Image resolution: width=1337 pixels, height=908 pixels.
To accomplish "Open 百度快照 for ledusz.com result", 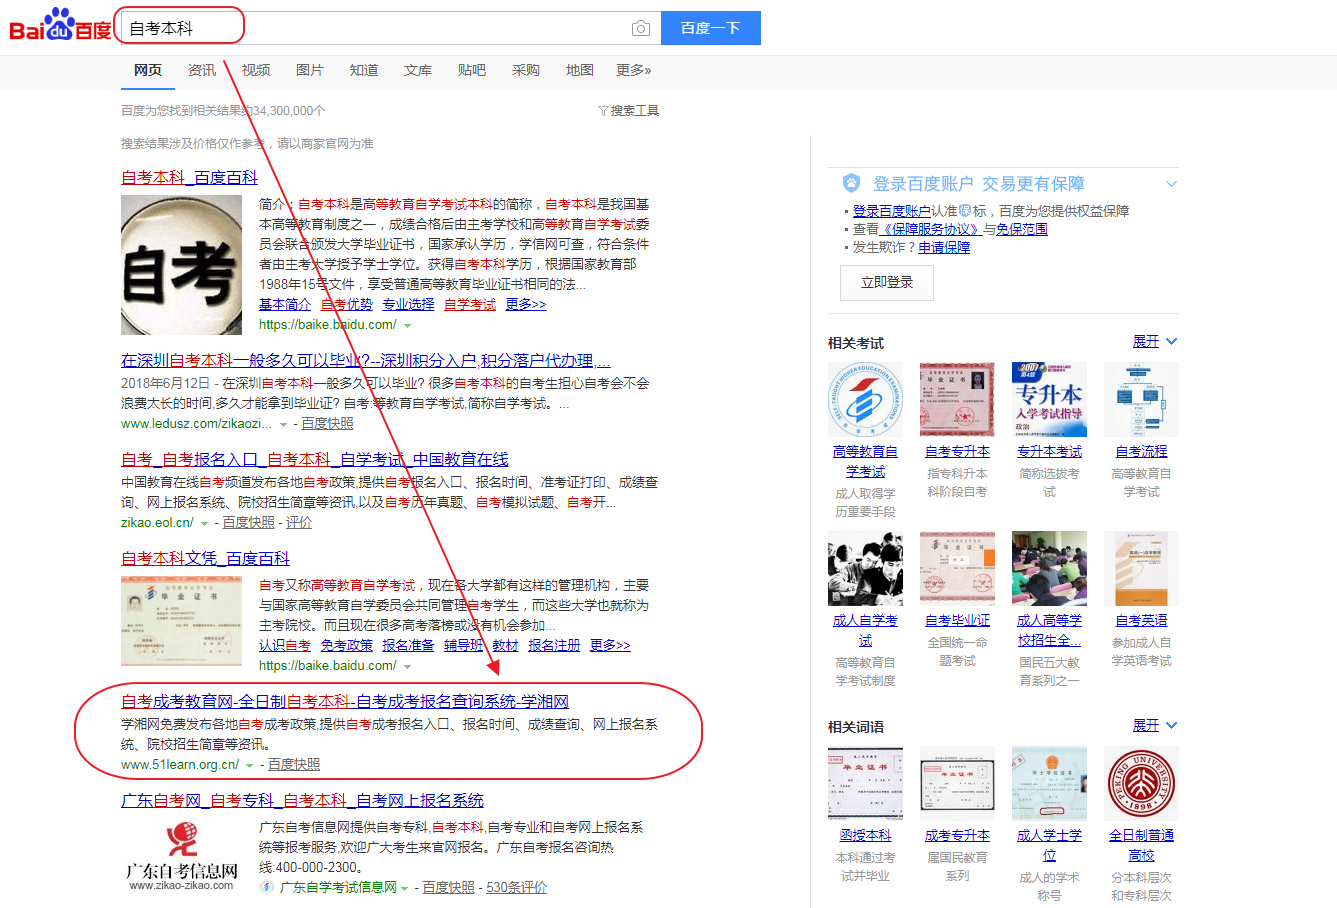I will (x=327, y=424).
